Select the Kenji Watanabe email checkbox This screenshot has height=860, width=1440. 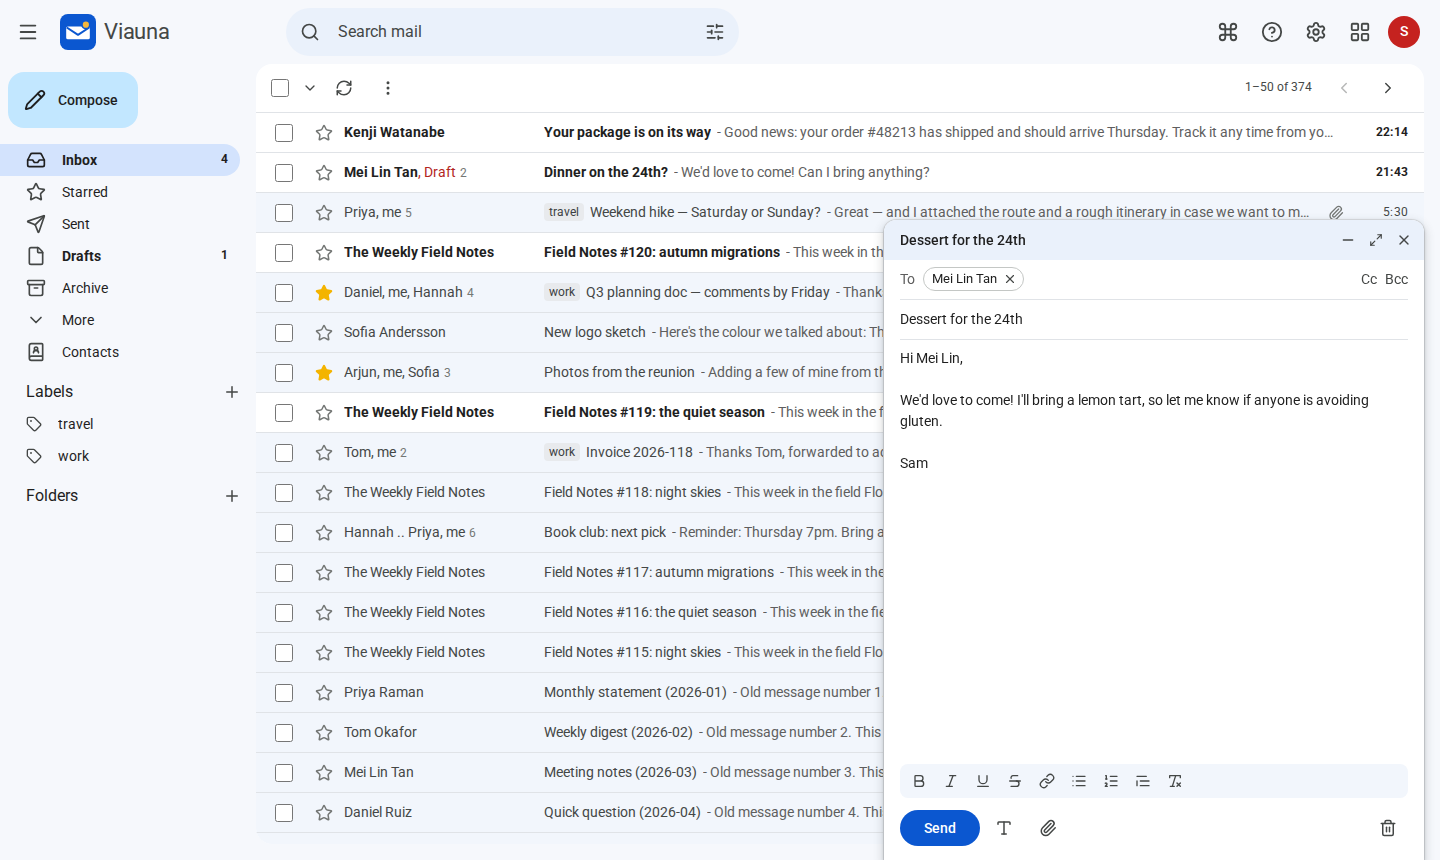tap(284, 132)
